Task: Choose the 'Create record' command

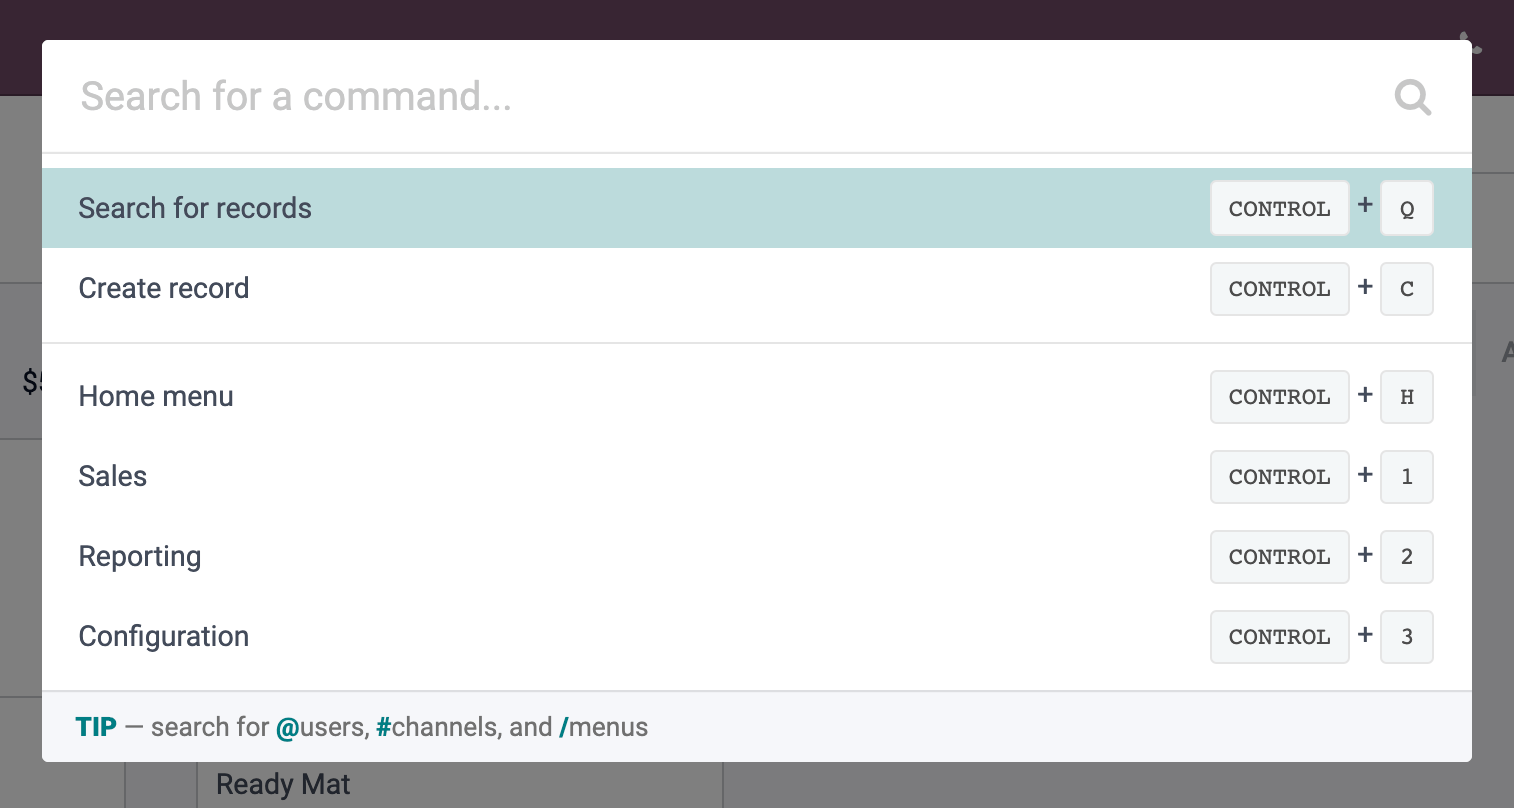Action: pos(757,288)
